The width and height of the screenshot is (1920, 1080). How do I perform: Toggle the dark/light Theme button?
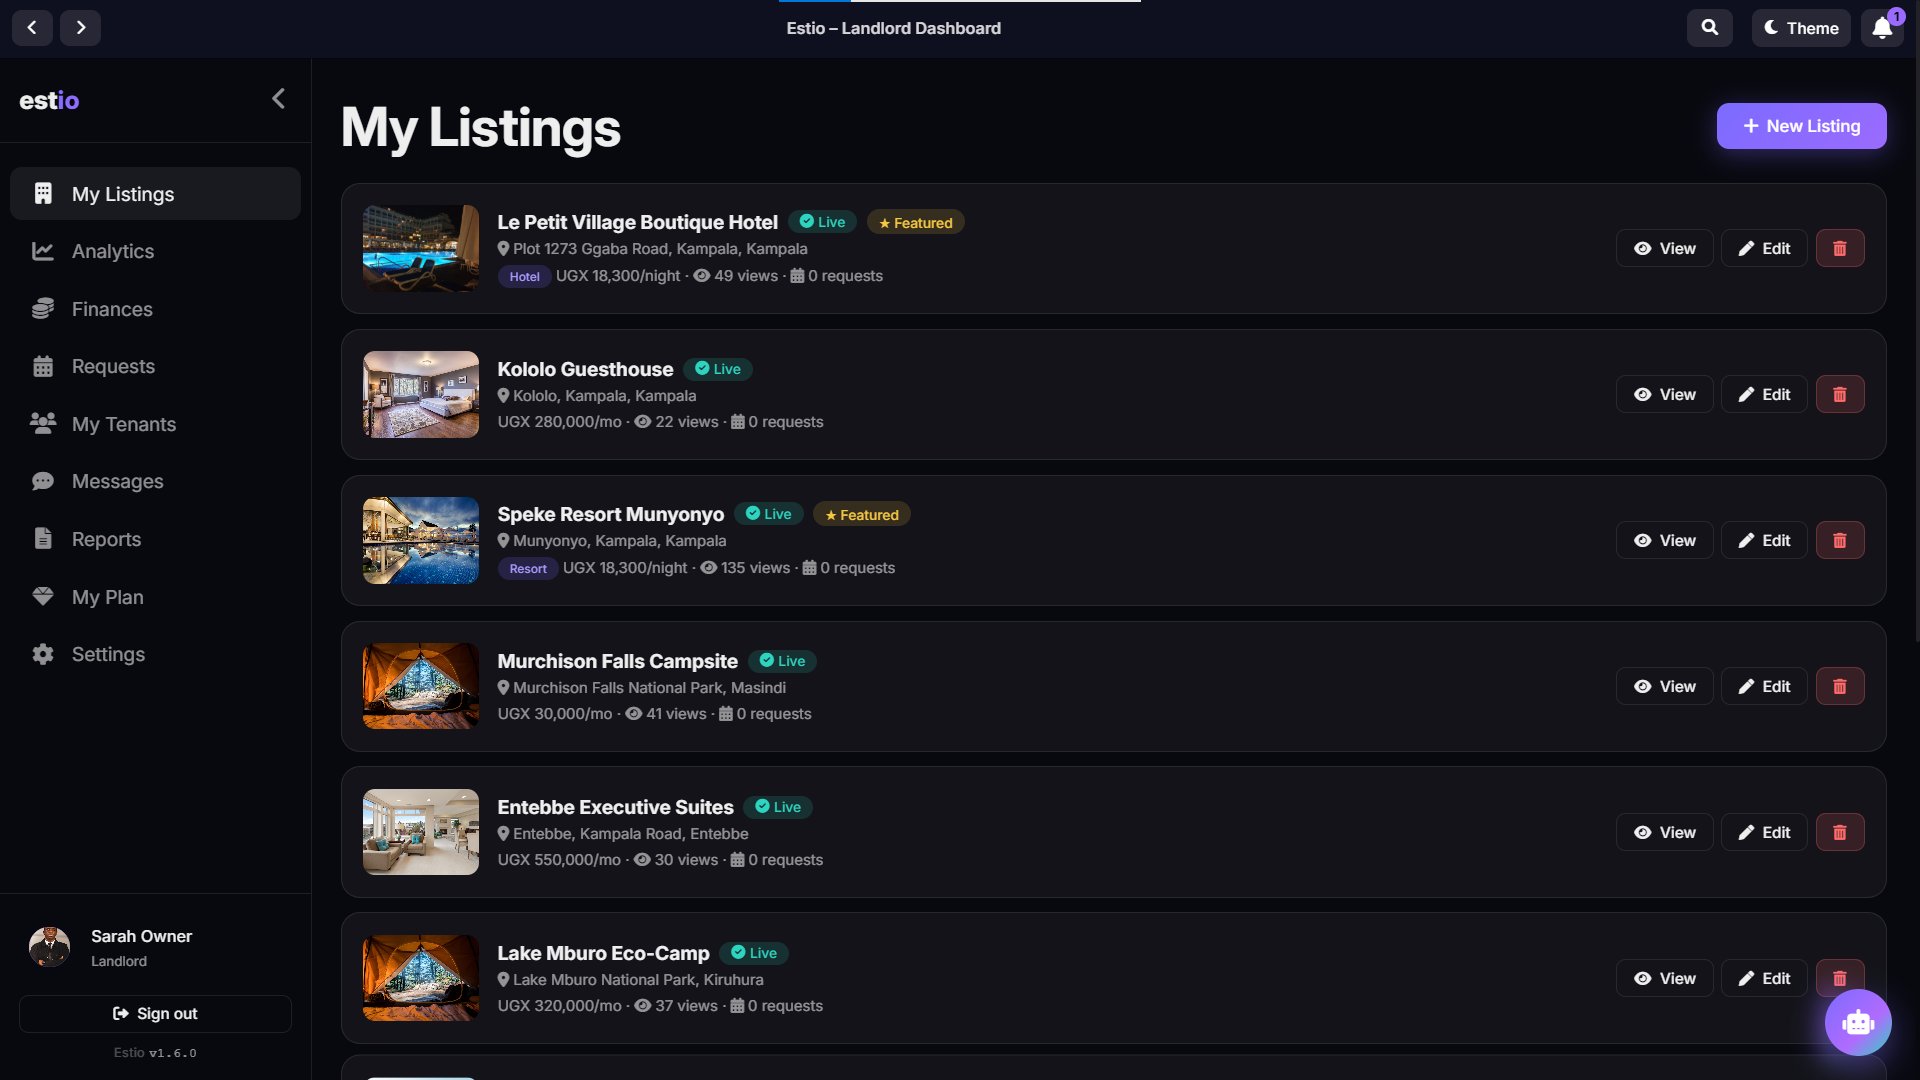click(x=1801, y=28)
